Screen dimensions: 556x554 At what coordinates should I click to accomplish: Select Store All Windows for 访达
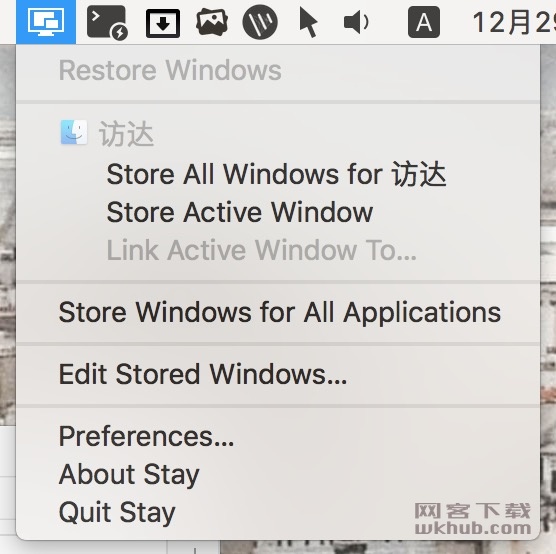coord(278,174)
